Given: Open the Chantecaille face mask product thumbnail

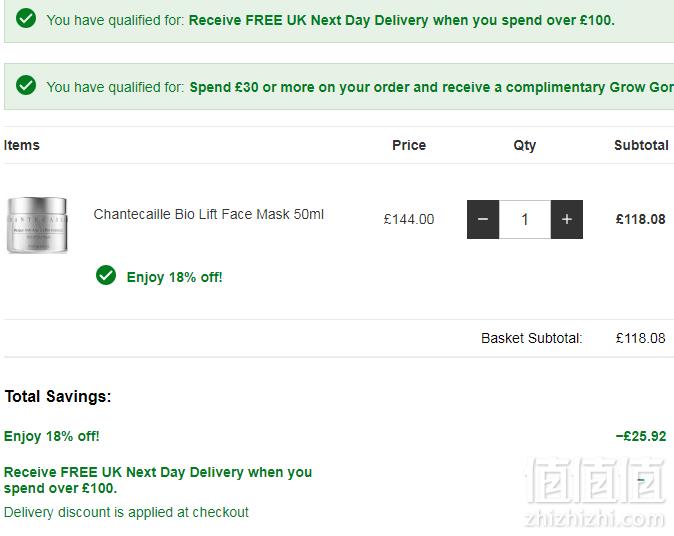Looking at the screenshot, I should [37, 225].
